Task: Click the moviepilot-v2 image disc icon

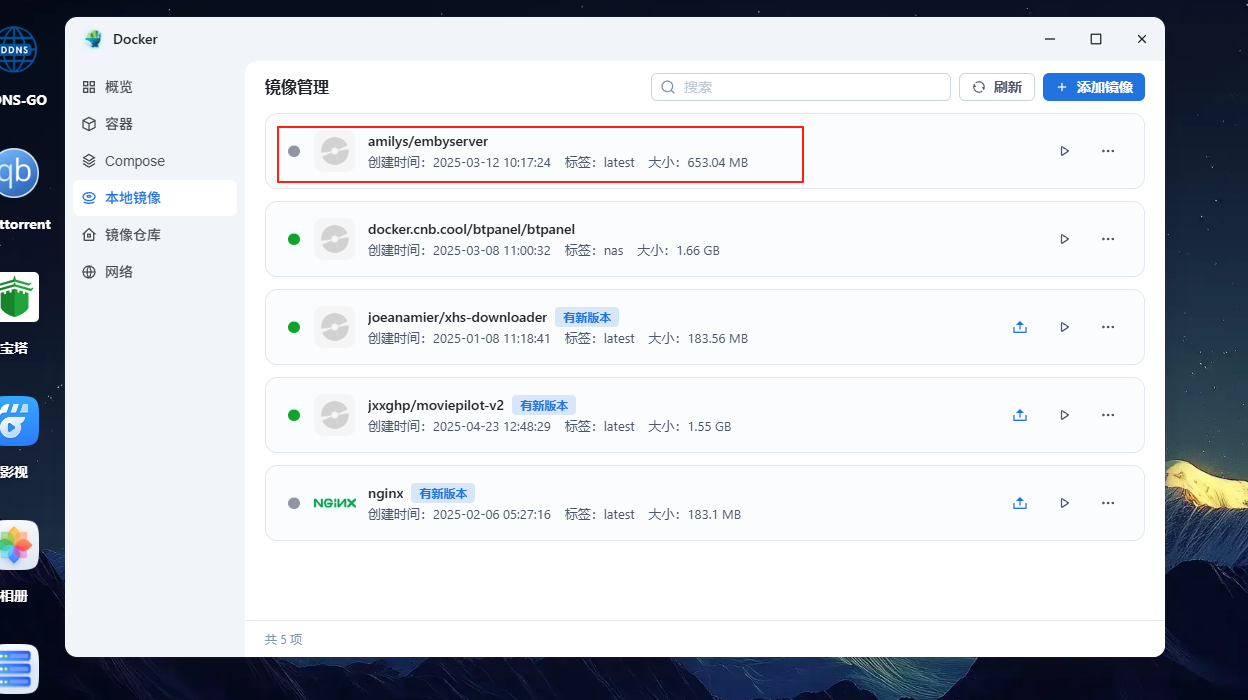Action: point(335,415)
